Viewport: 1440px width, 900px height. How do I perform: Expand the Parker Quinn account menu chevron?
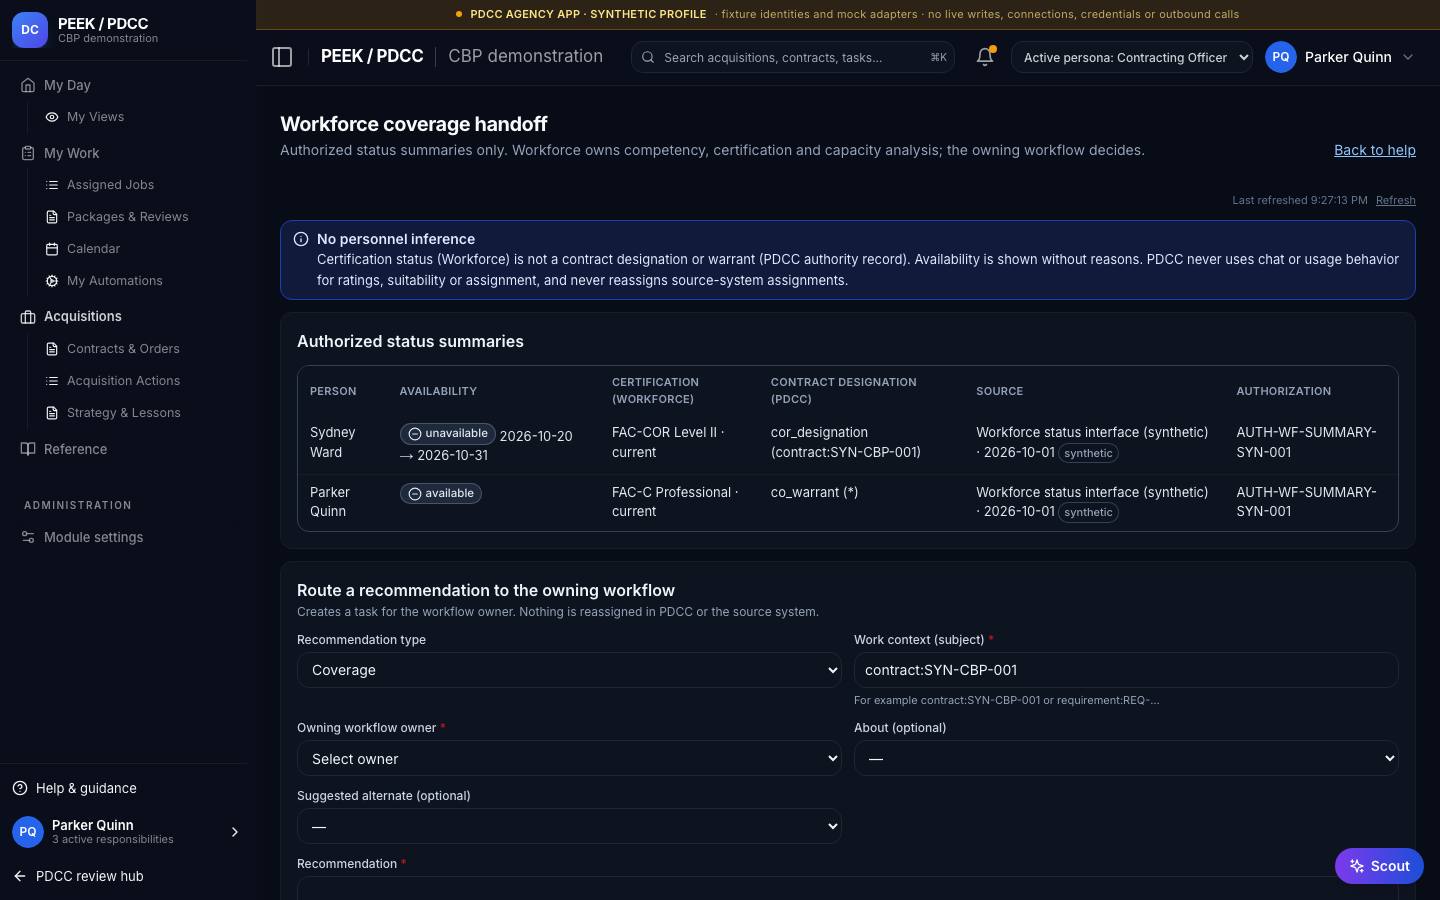[x=1408, y=57]
